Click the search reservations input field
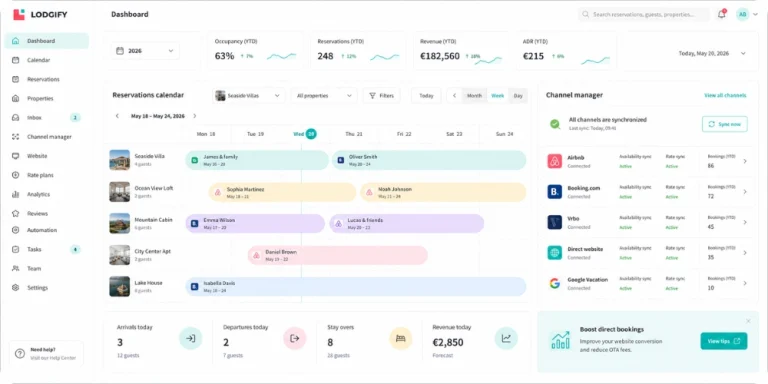 (x=644, y=15)
